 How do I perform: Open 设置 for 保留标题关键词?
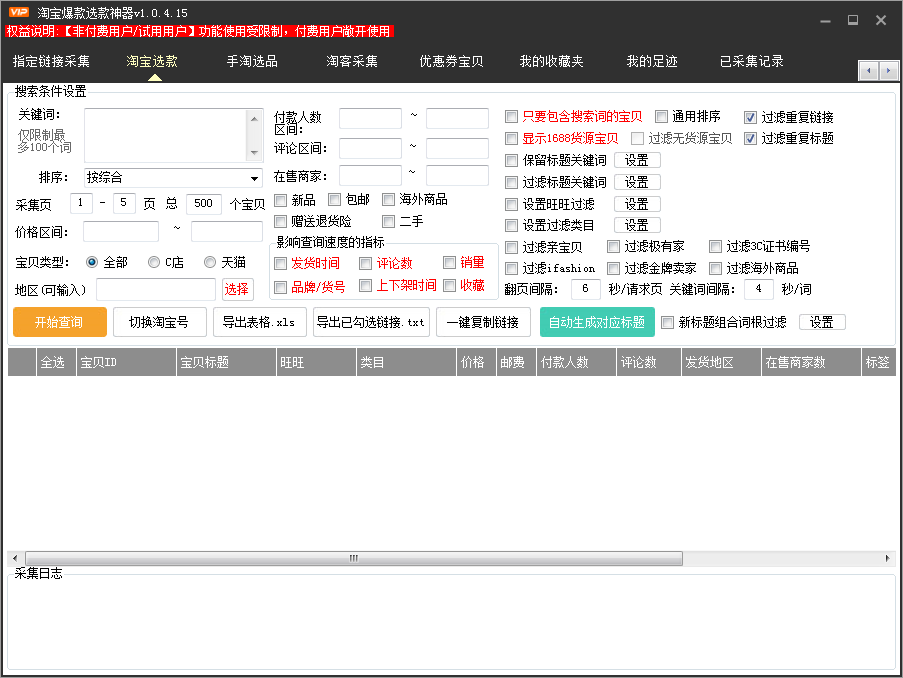(x=637, y=160)
